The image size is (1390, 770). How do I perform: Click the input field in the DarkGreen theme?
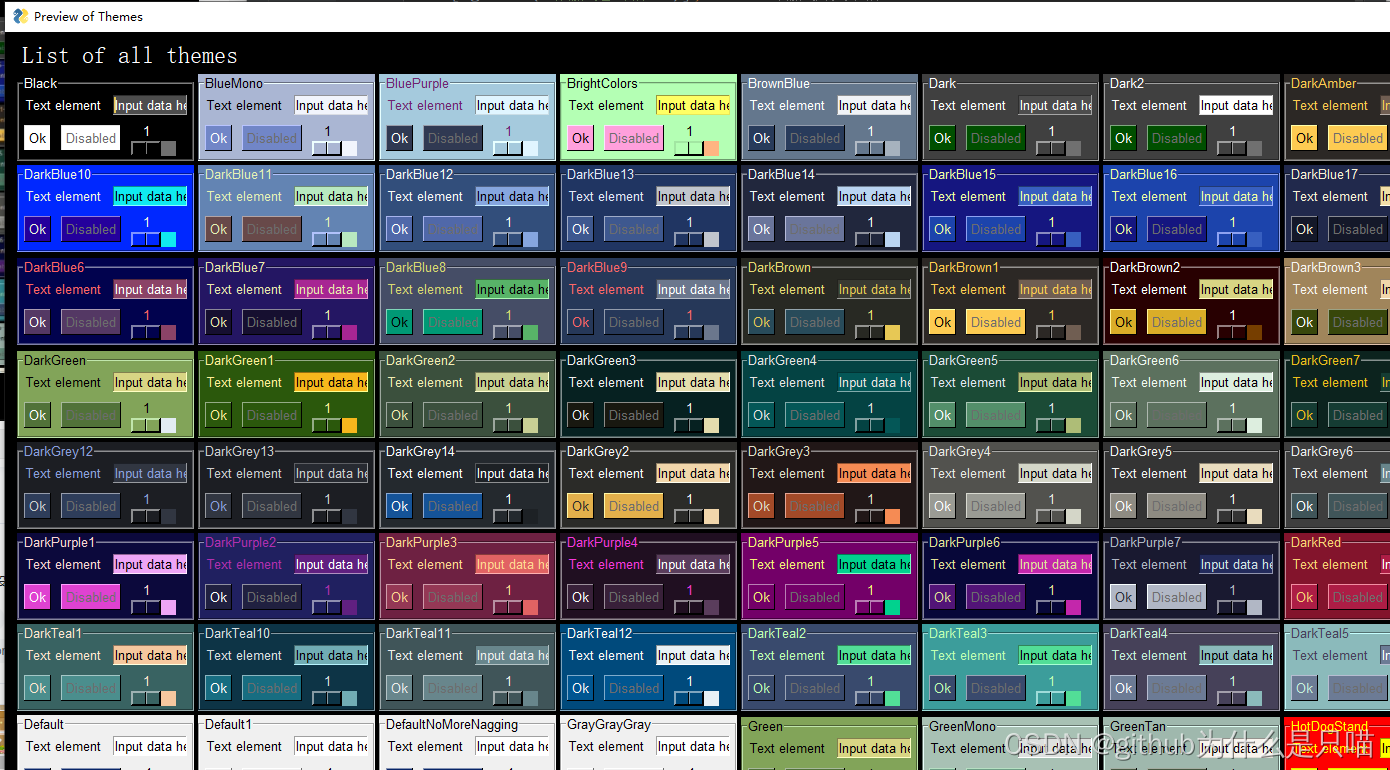coord(150,382)
